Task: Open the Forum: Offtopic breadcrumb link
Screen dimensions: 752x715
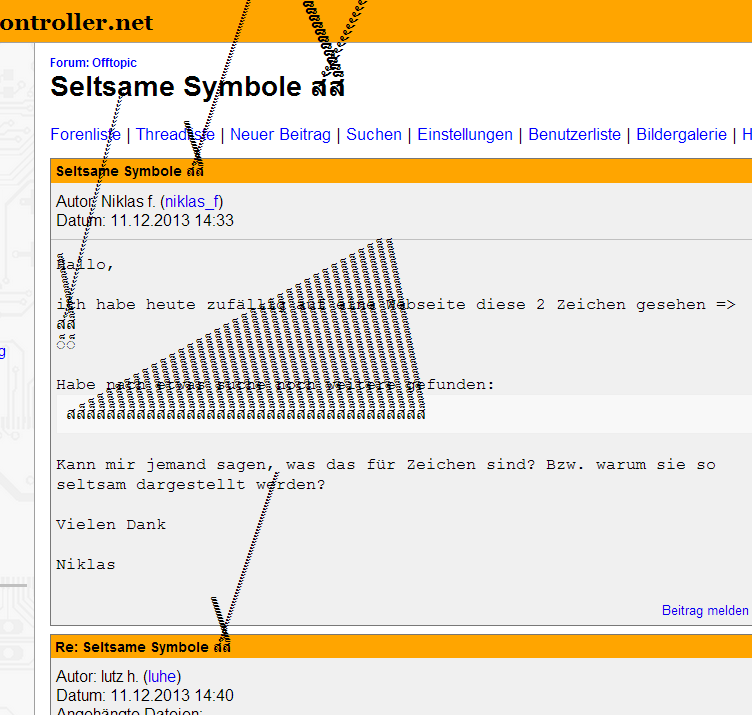Action: [x=93, y=63]
